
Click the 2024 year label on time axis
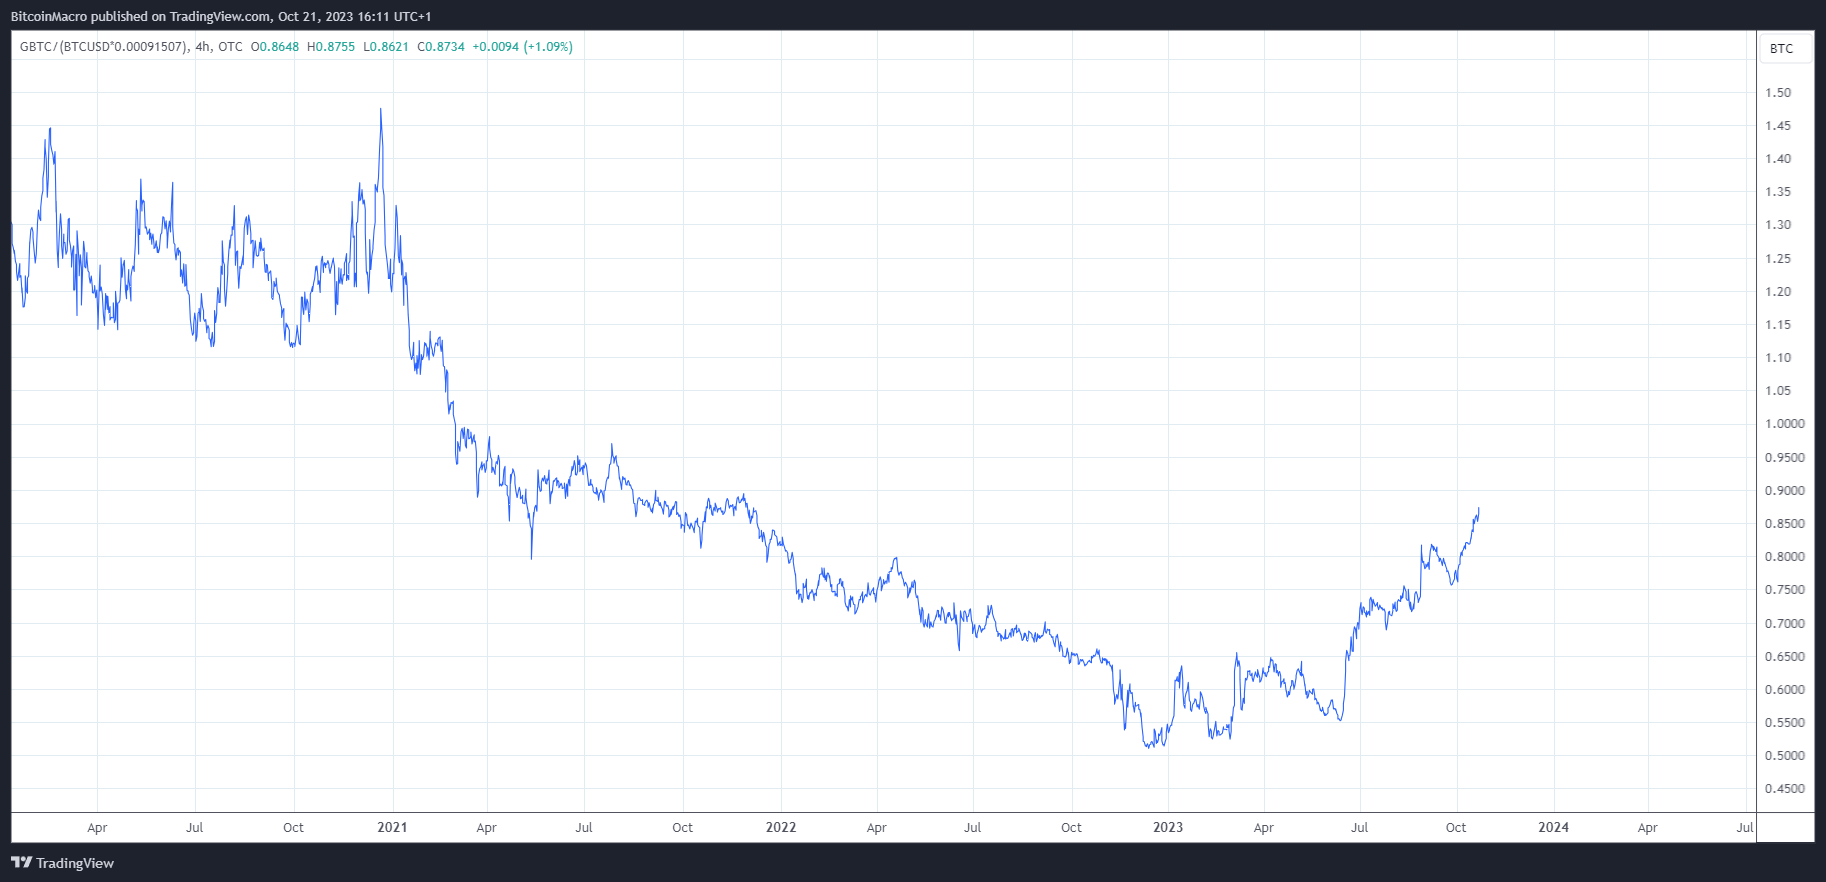click(x=1553, y=827)
